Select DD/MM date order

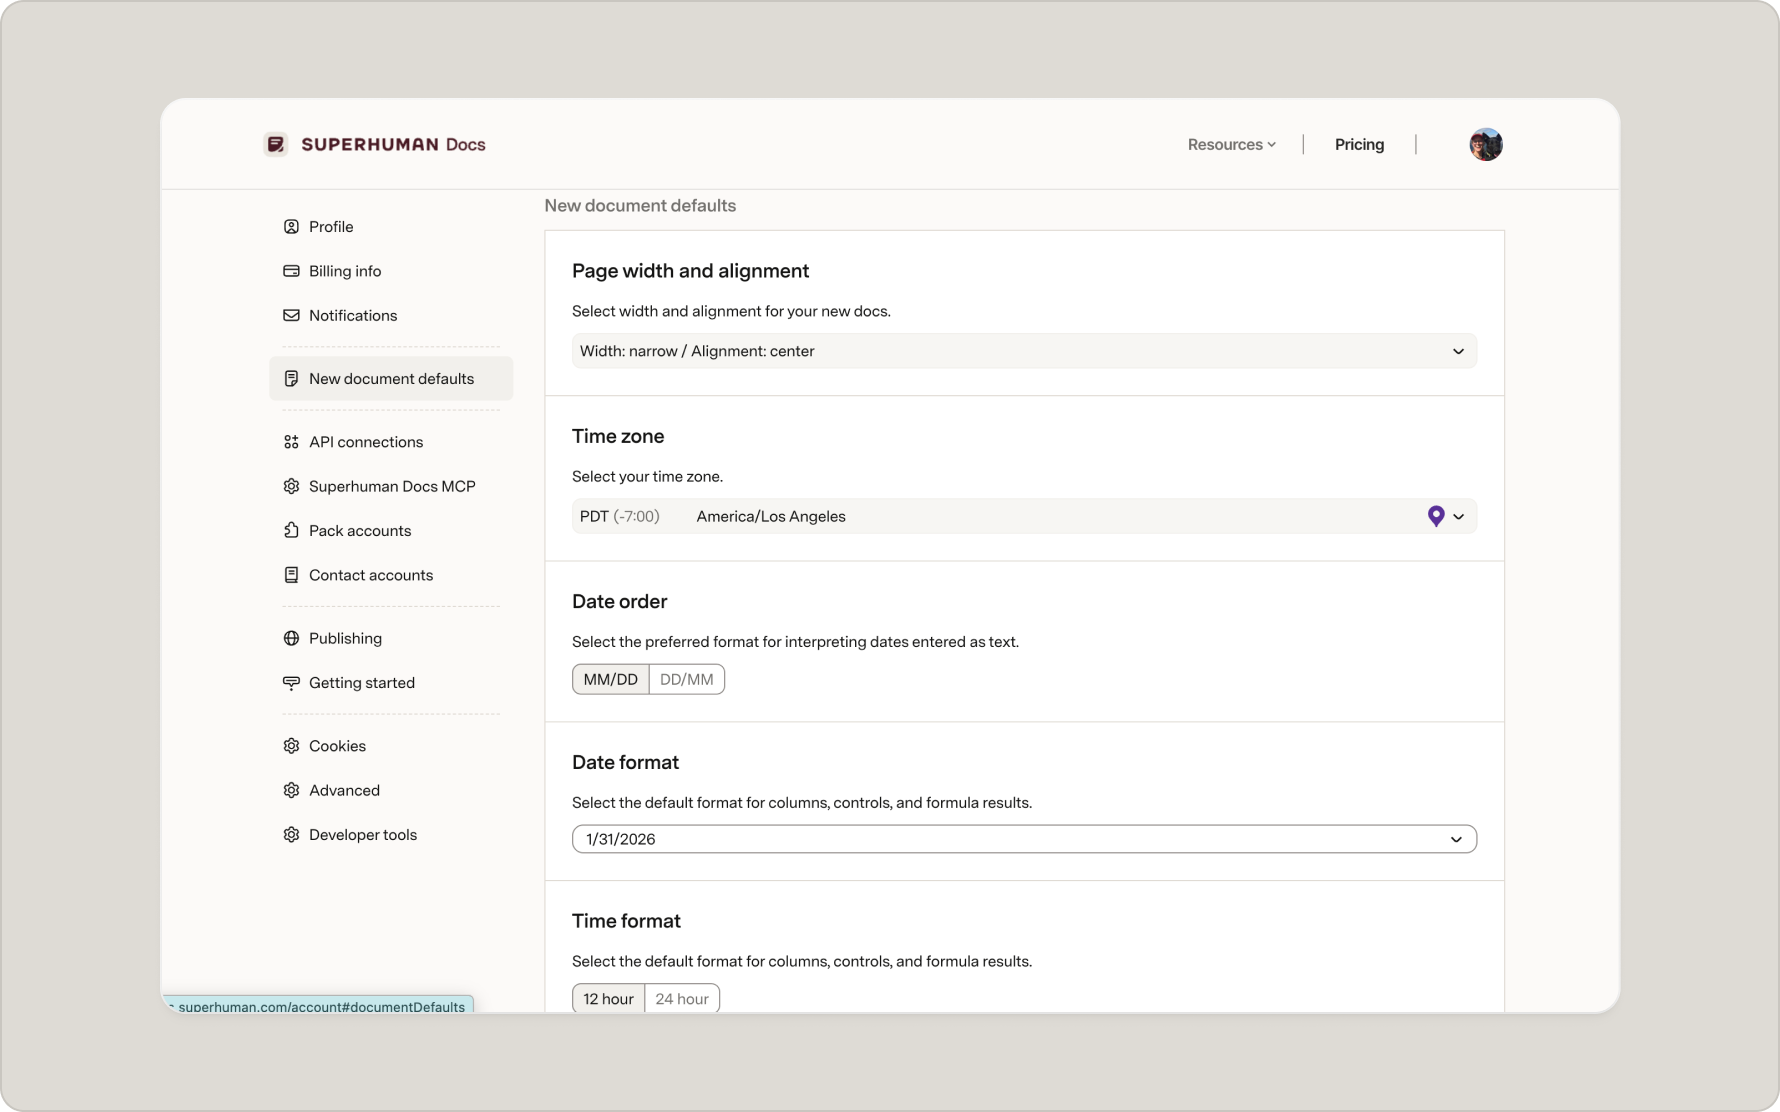pyautogui.click(x=687, y=679)
